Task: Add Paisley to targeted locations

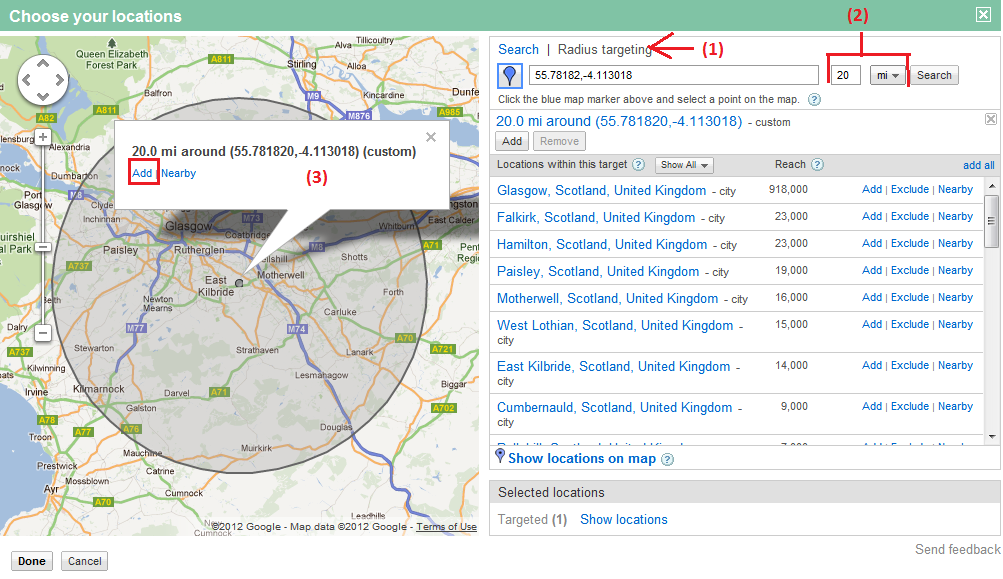Action: [872, 270]
